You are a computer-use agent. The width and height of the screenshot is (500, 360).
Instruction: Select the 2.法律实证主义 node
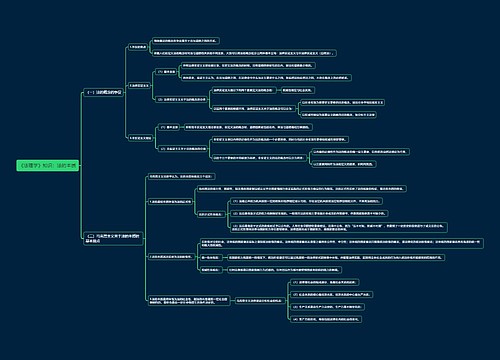click(x=139, y=86)
